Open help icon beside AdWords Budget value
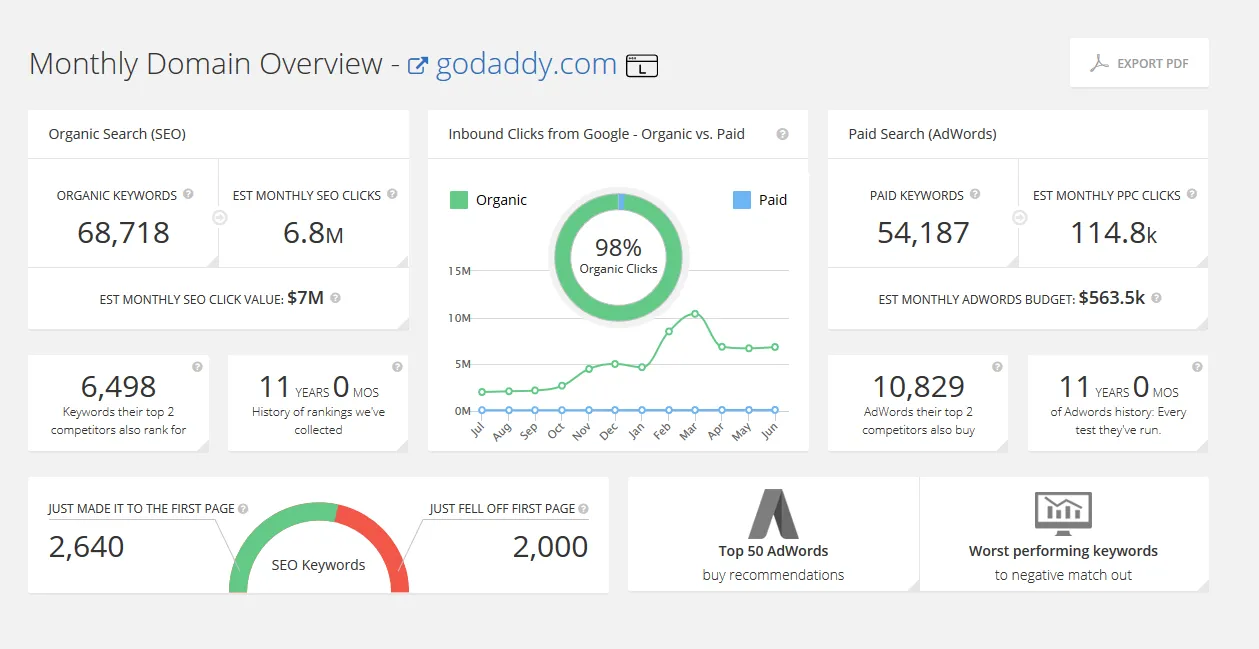The width and height of the screenshot is (1259, 649). (1157, 298)
